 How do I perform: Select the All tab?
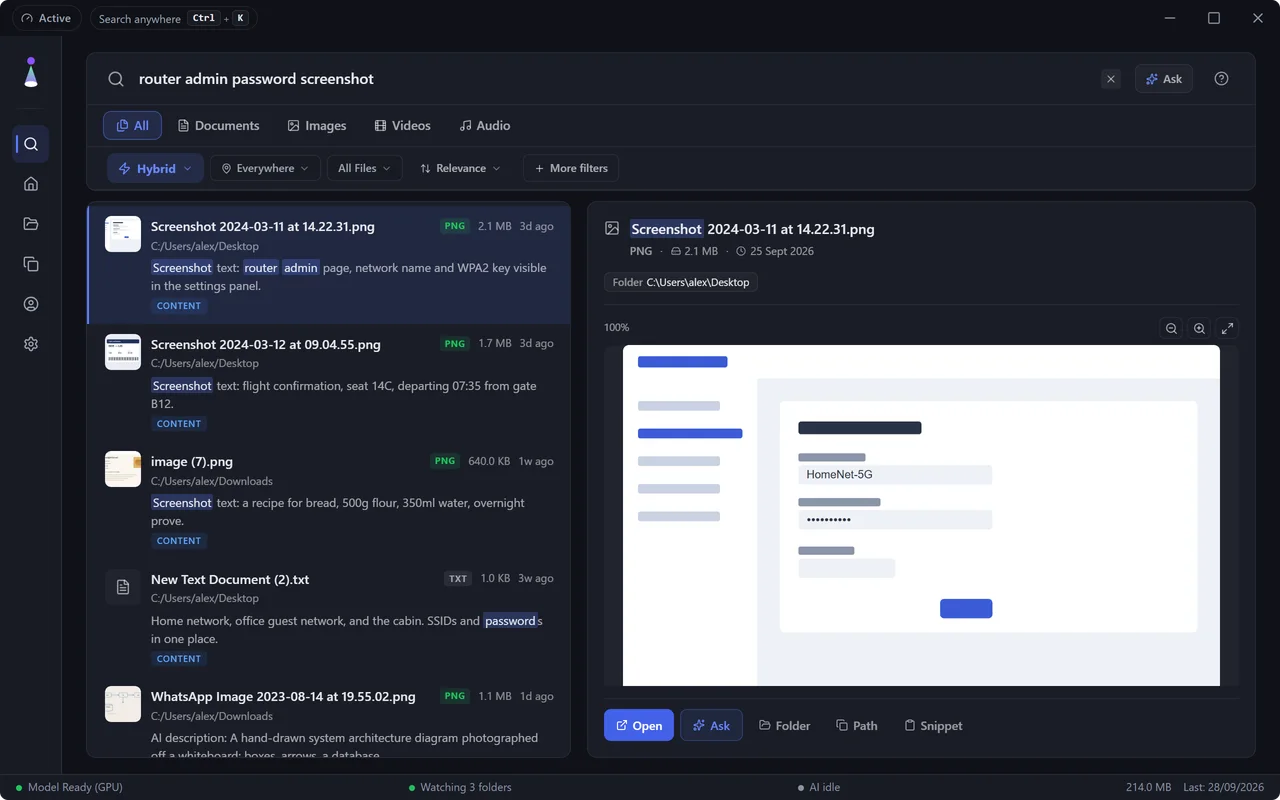click(x=133, y=126)
